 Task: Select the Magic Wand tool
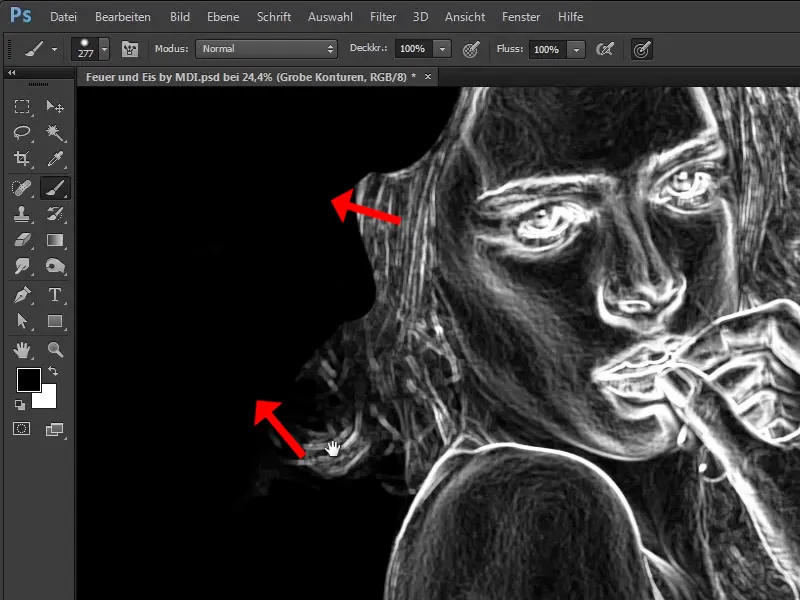click(x=55, y=133)
